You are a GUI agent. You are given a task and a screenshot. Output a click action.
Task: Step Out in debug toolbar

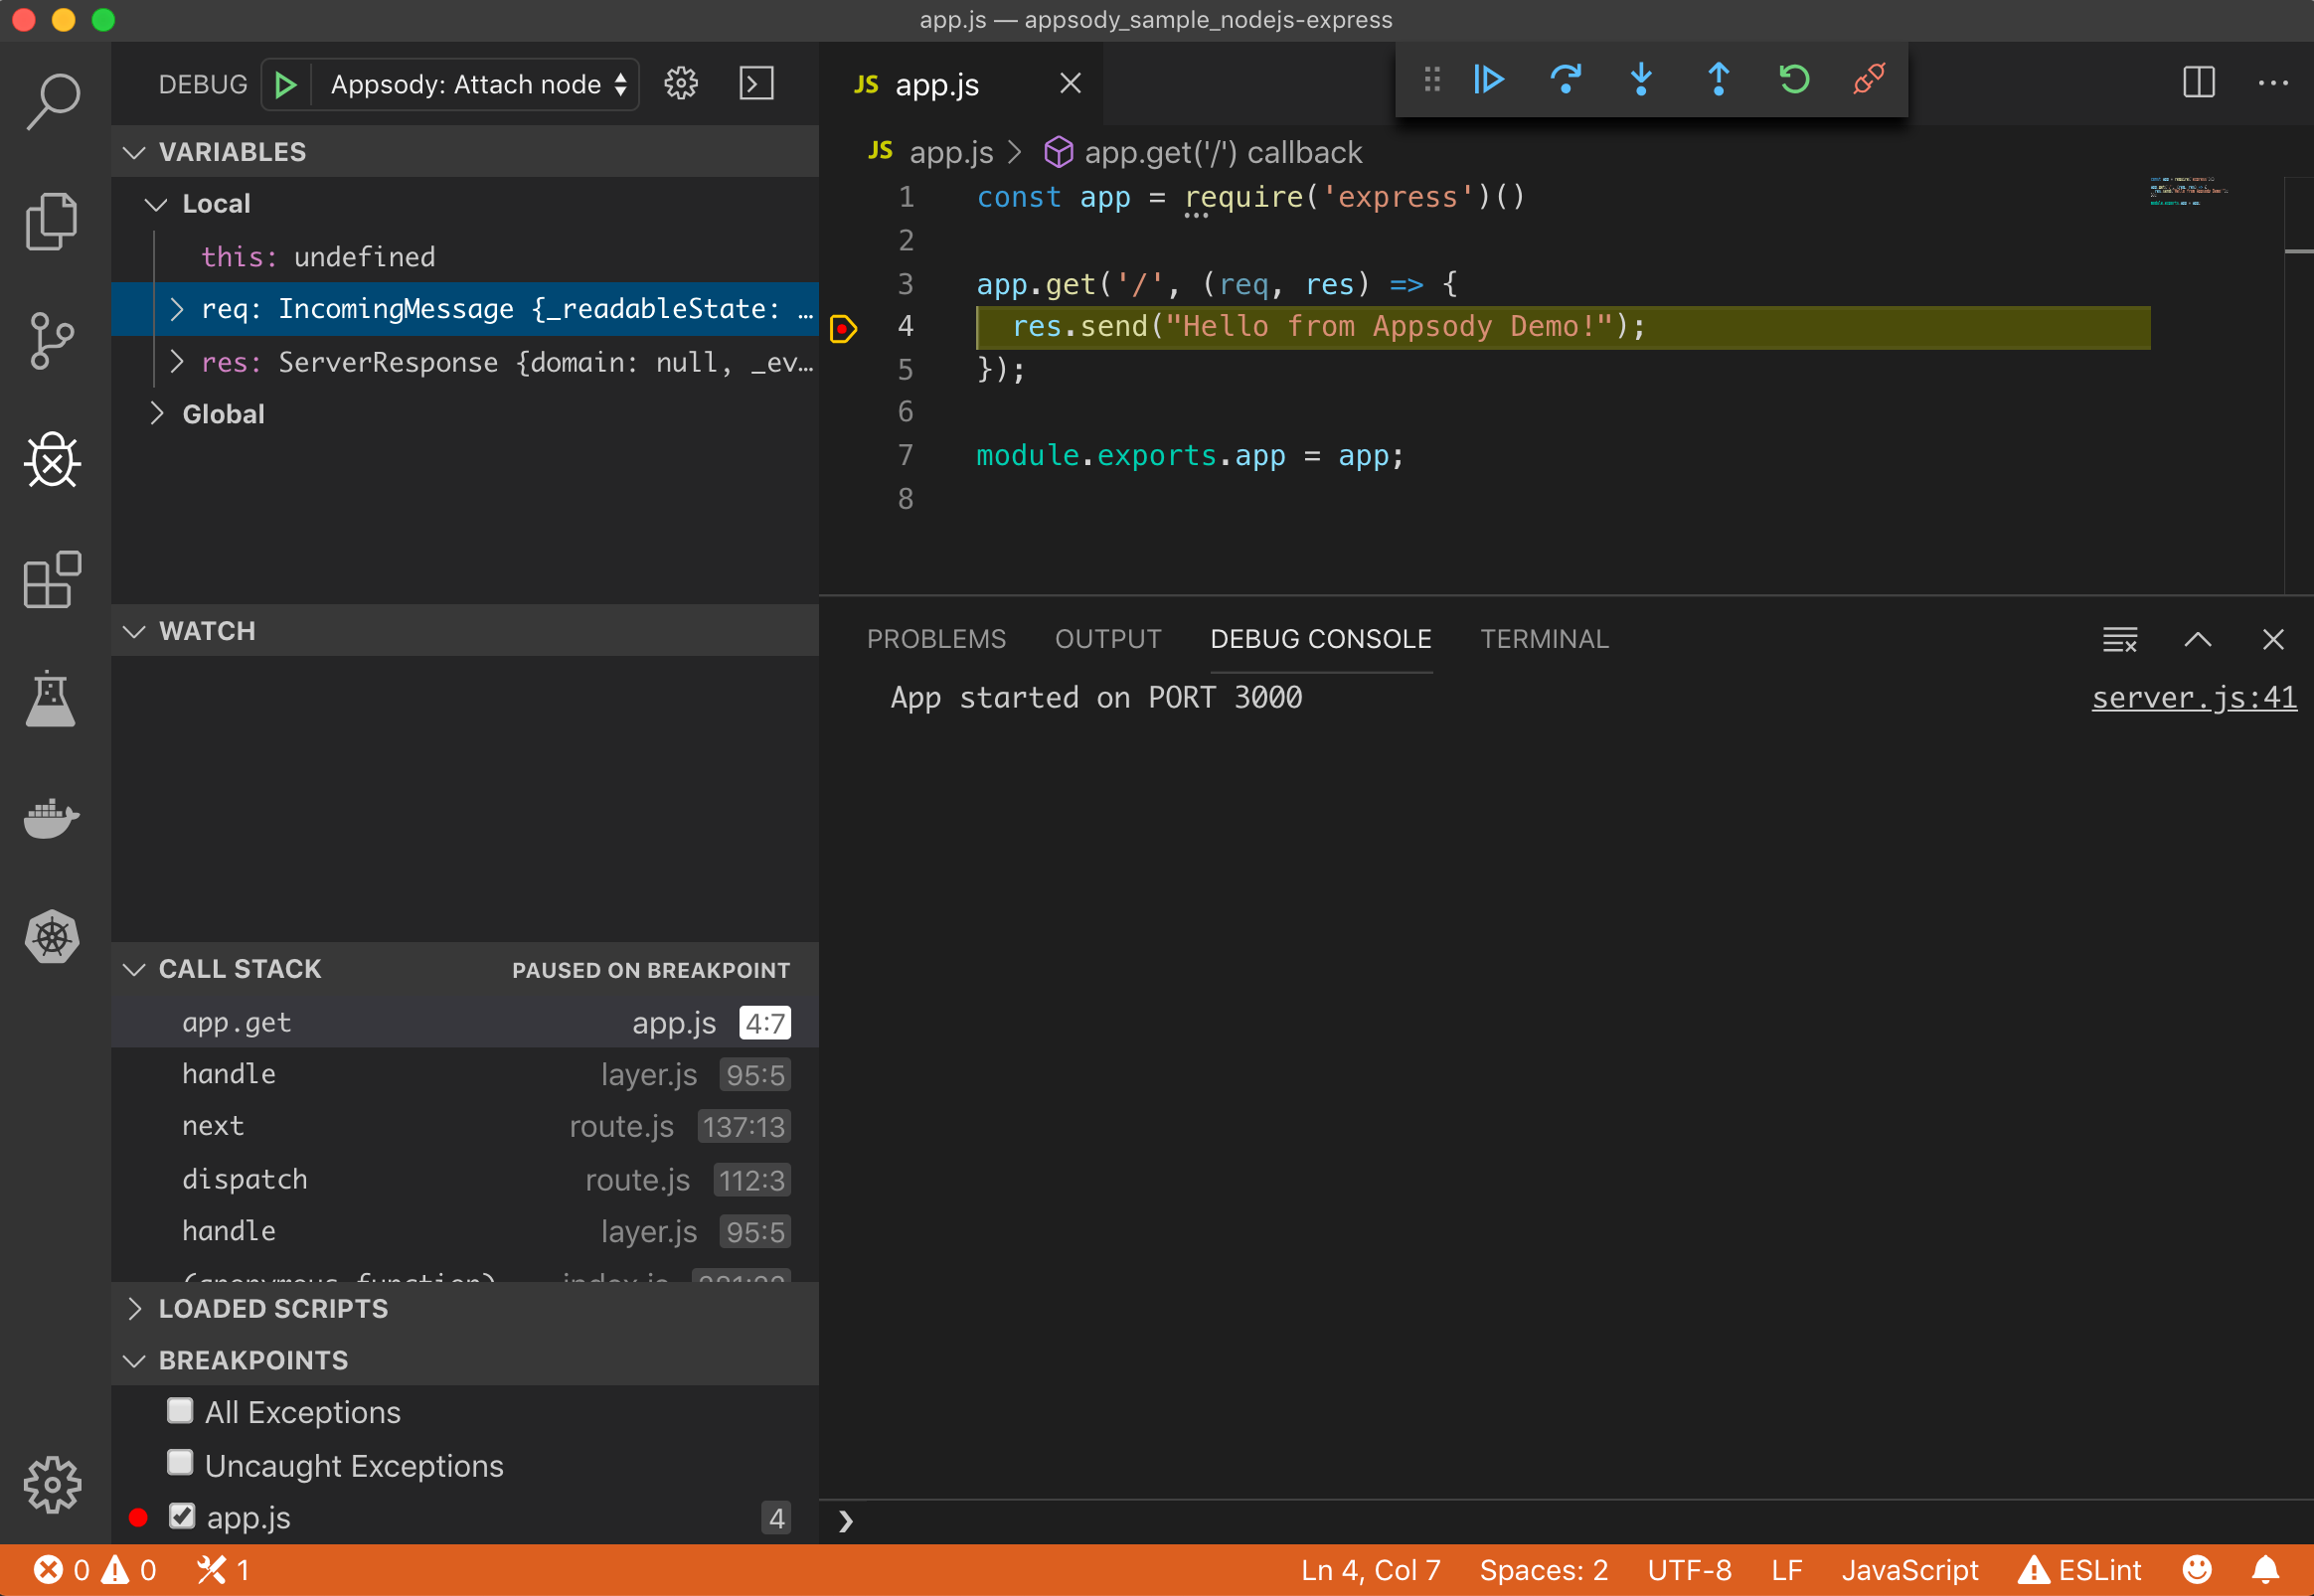tap(1718, 79)
